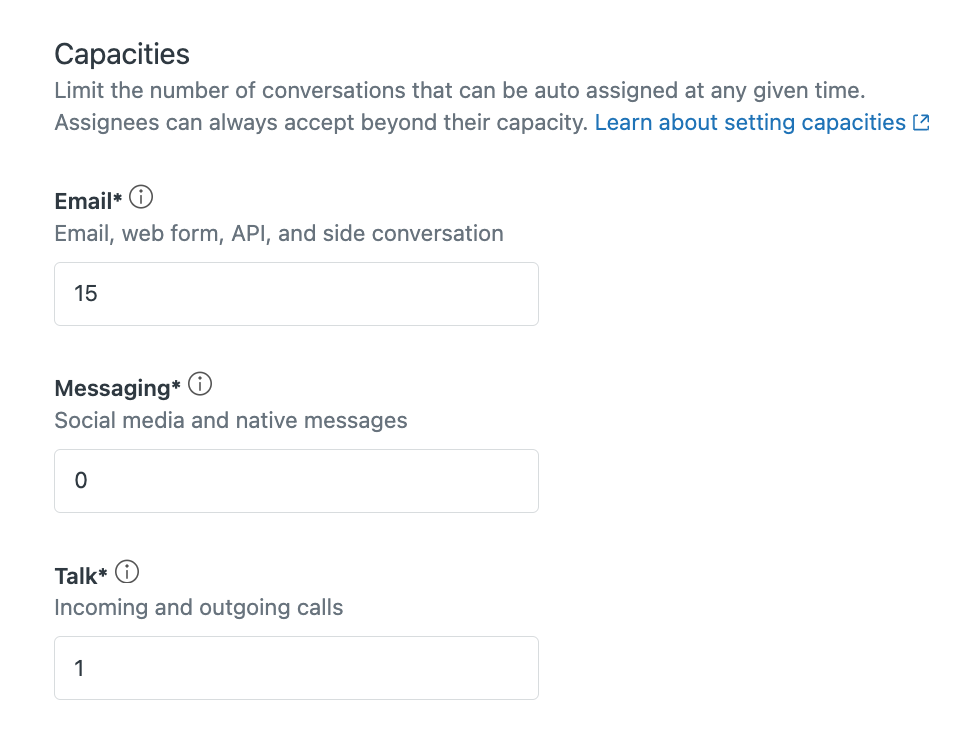Click the Email field label

click(83, 201)
